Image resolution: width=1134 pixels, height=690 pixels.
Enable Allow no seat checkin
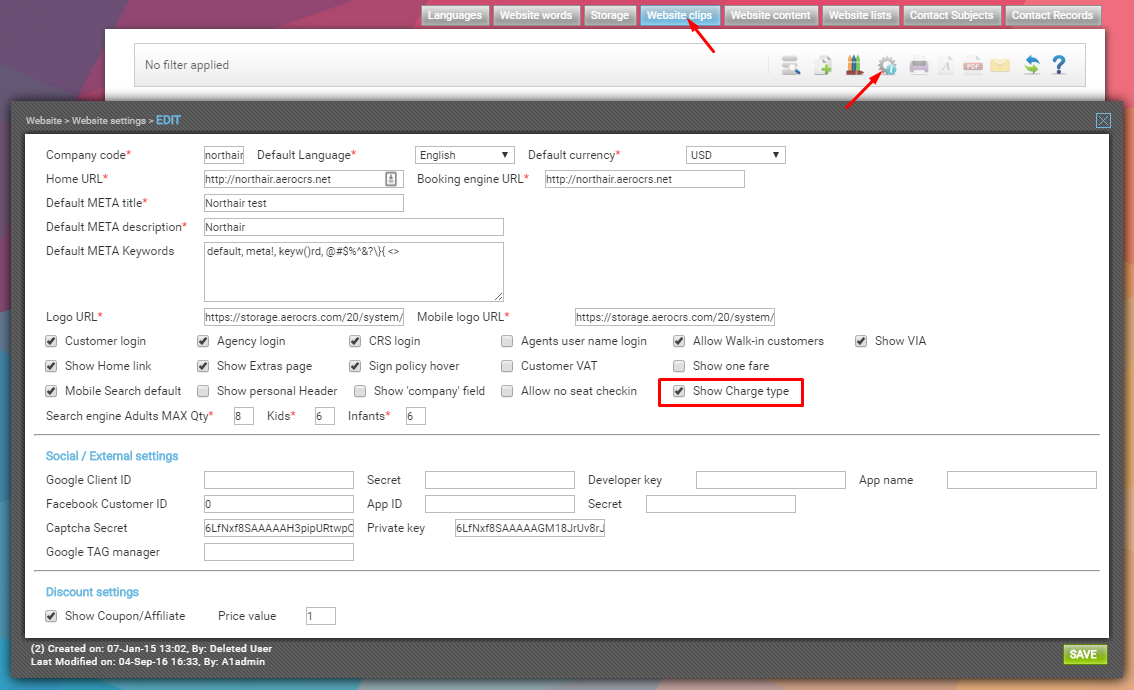click(507, 391)
